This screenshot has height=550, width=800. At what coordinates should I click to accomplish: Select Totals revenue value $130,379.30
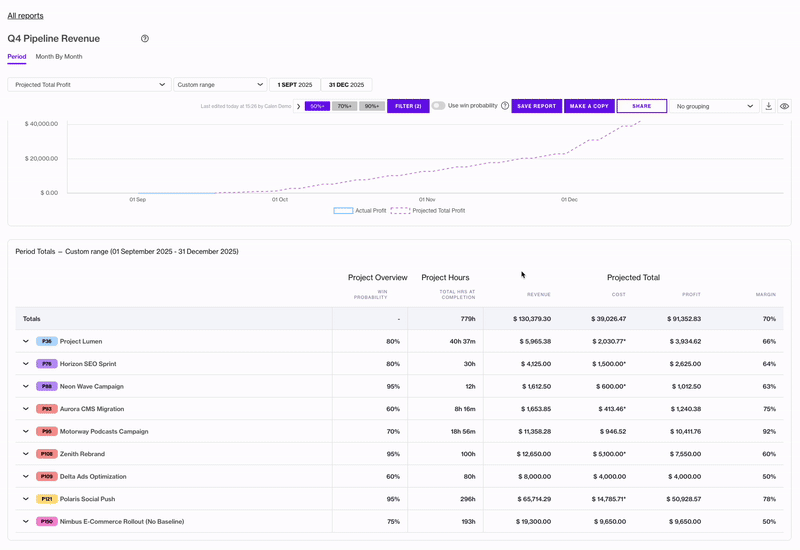pos(532,319)
